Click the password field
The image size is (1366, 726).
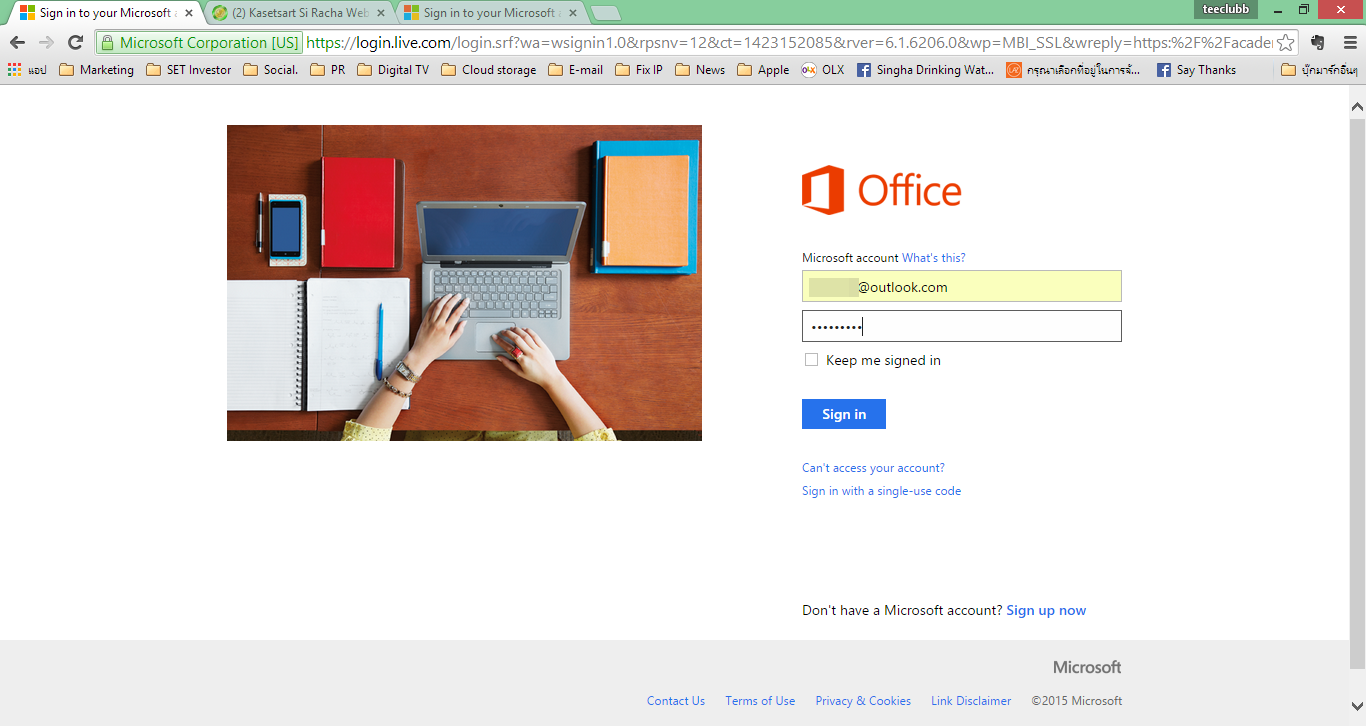[962, 326]
